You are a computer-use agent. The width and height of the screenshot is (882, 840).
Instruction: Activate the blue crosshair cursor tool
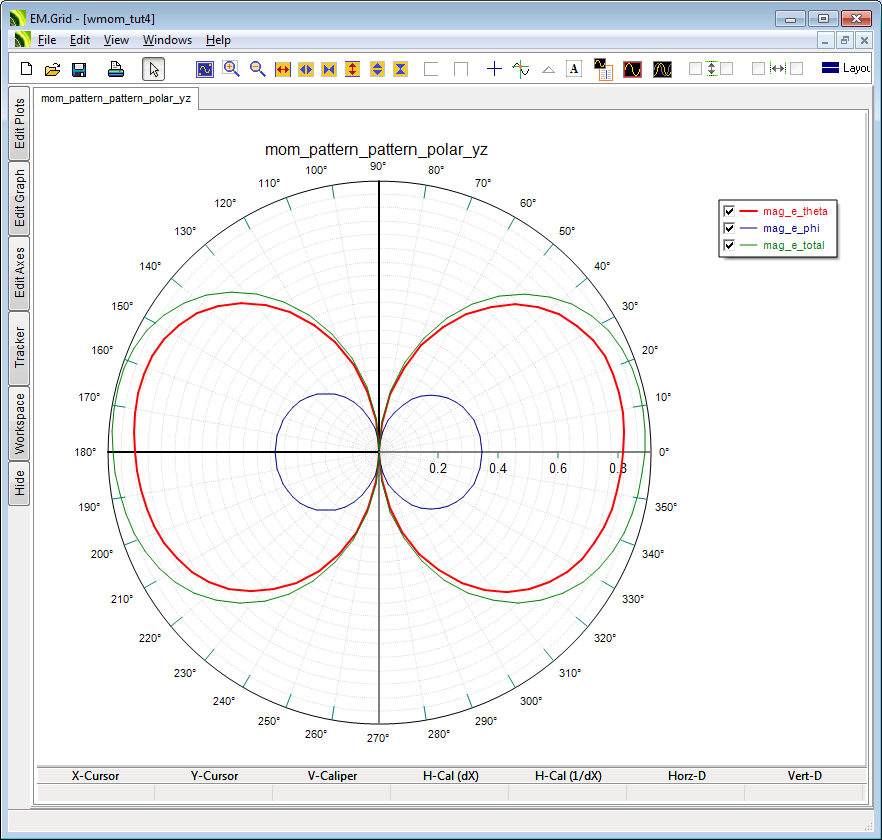[494, 69]
